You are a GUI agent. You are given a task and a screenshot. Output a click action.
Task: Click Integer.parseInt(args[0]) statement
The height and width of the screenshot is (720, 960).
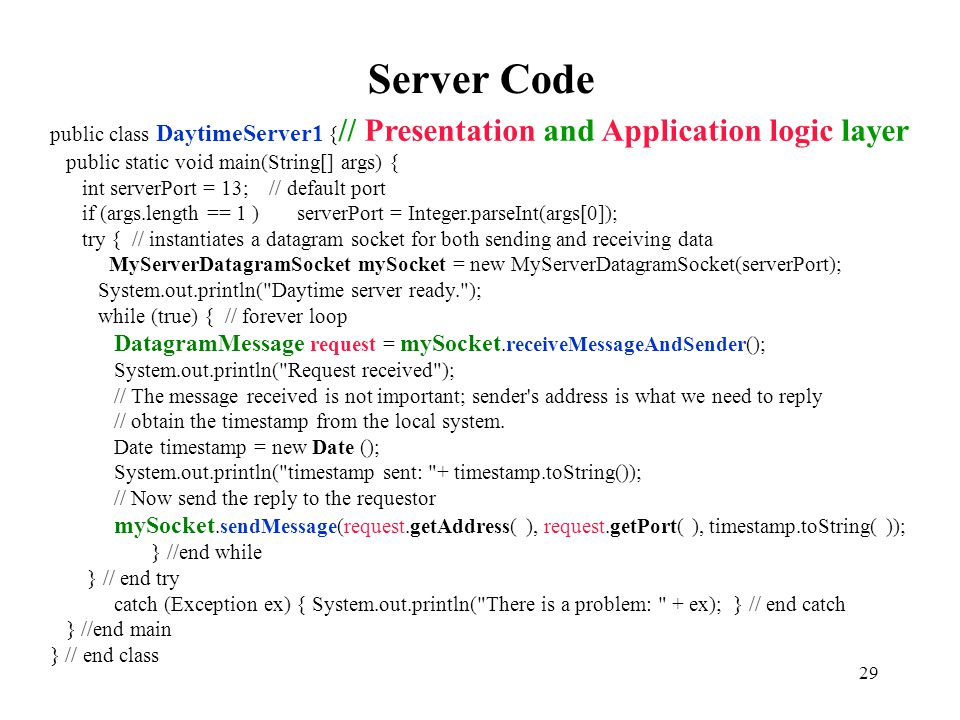[457, 214]
